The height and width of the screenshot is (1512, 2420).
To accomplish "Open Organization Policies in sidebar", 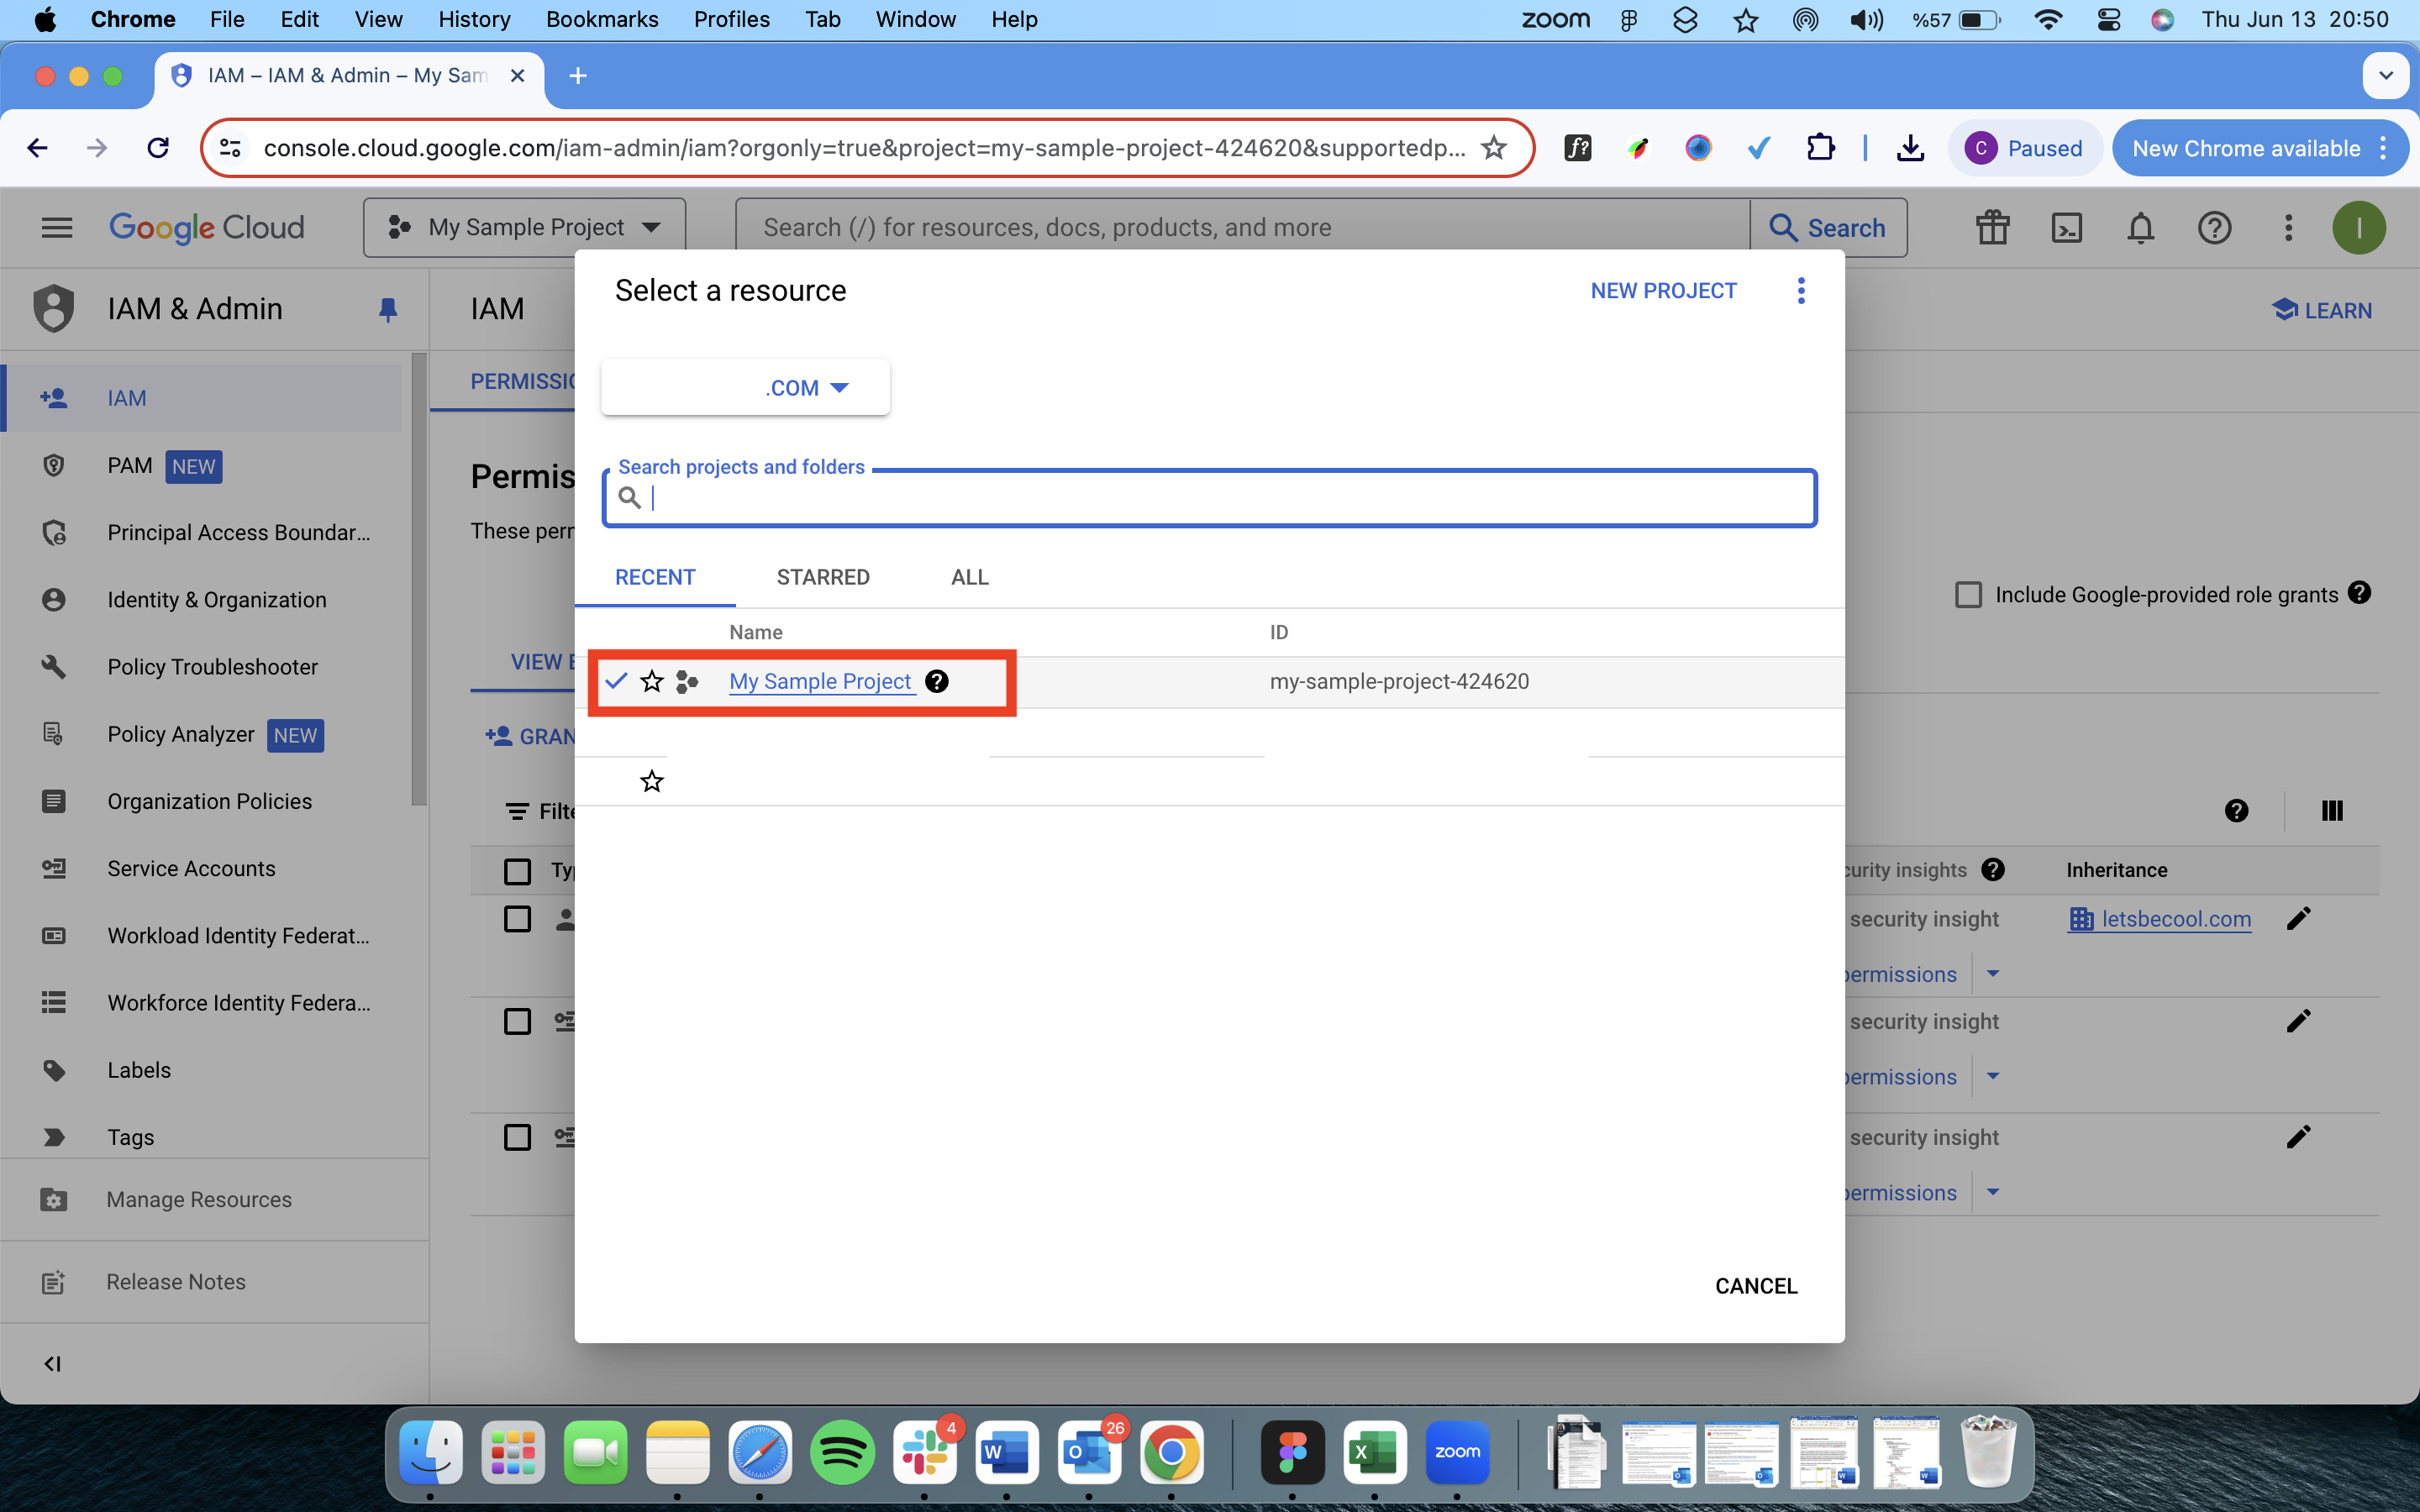I will (209, 801).
